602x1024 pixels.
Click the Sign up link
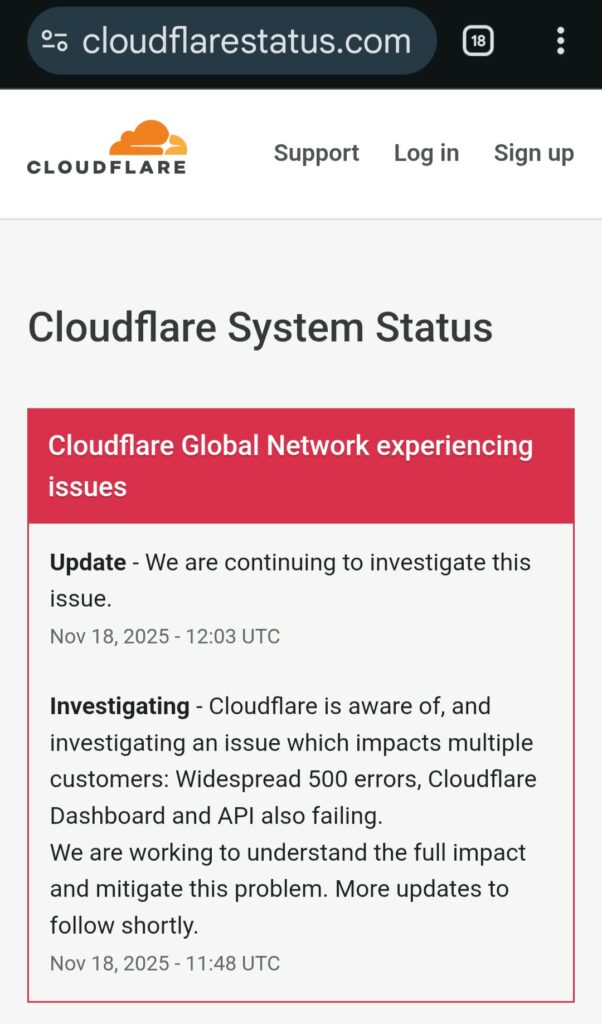click(533, 153)
